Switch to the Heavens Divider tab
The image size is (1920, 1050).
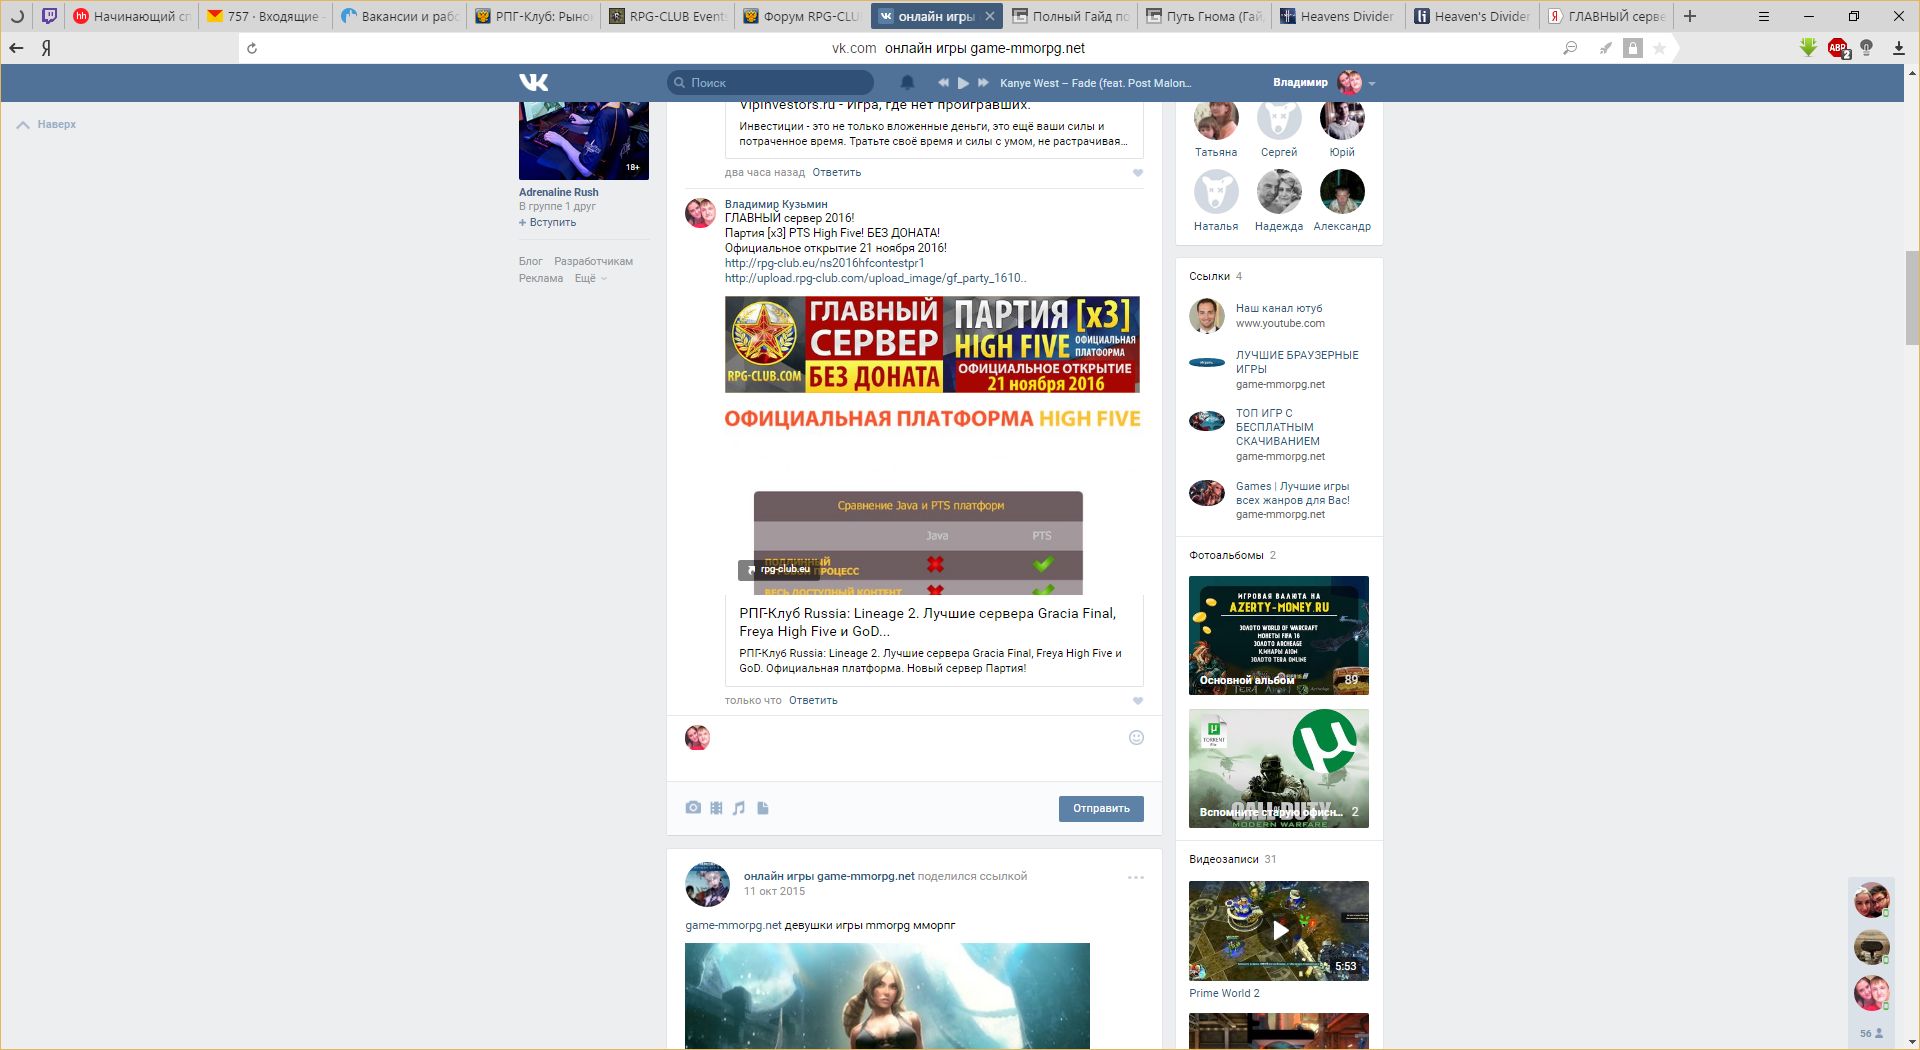coord(1338,16)
